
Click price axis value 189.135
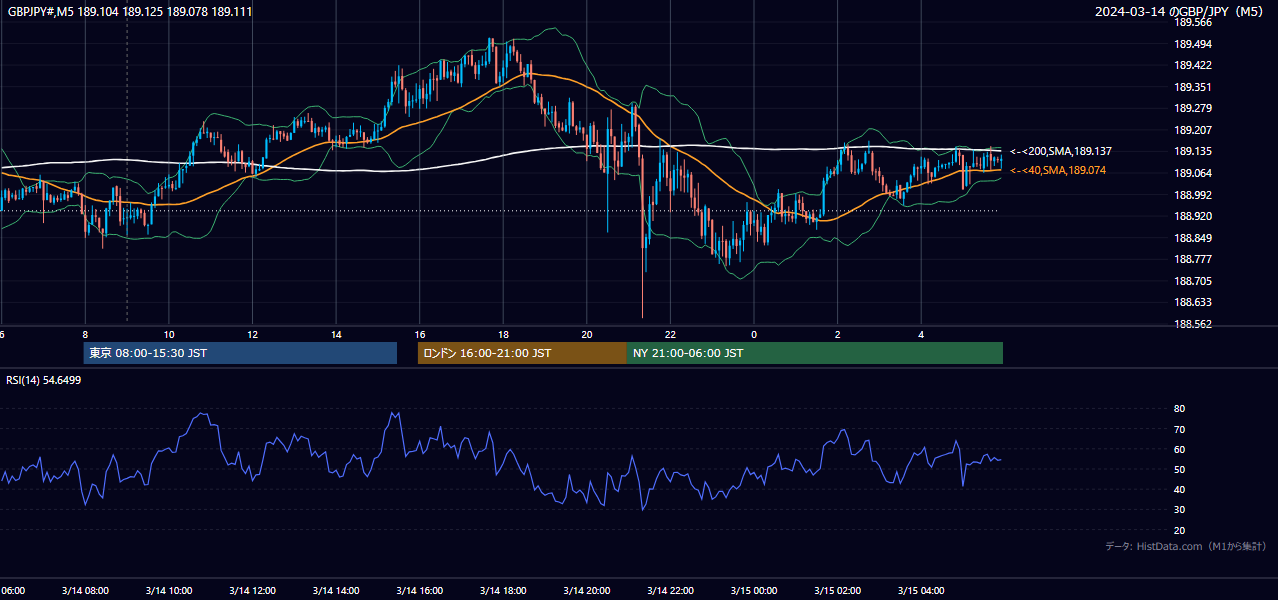pos(1192,152)
